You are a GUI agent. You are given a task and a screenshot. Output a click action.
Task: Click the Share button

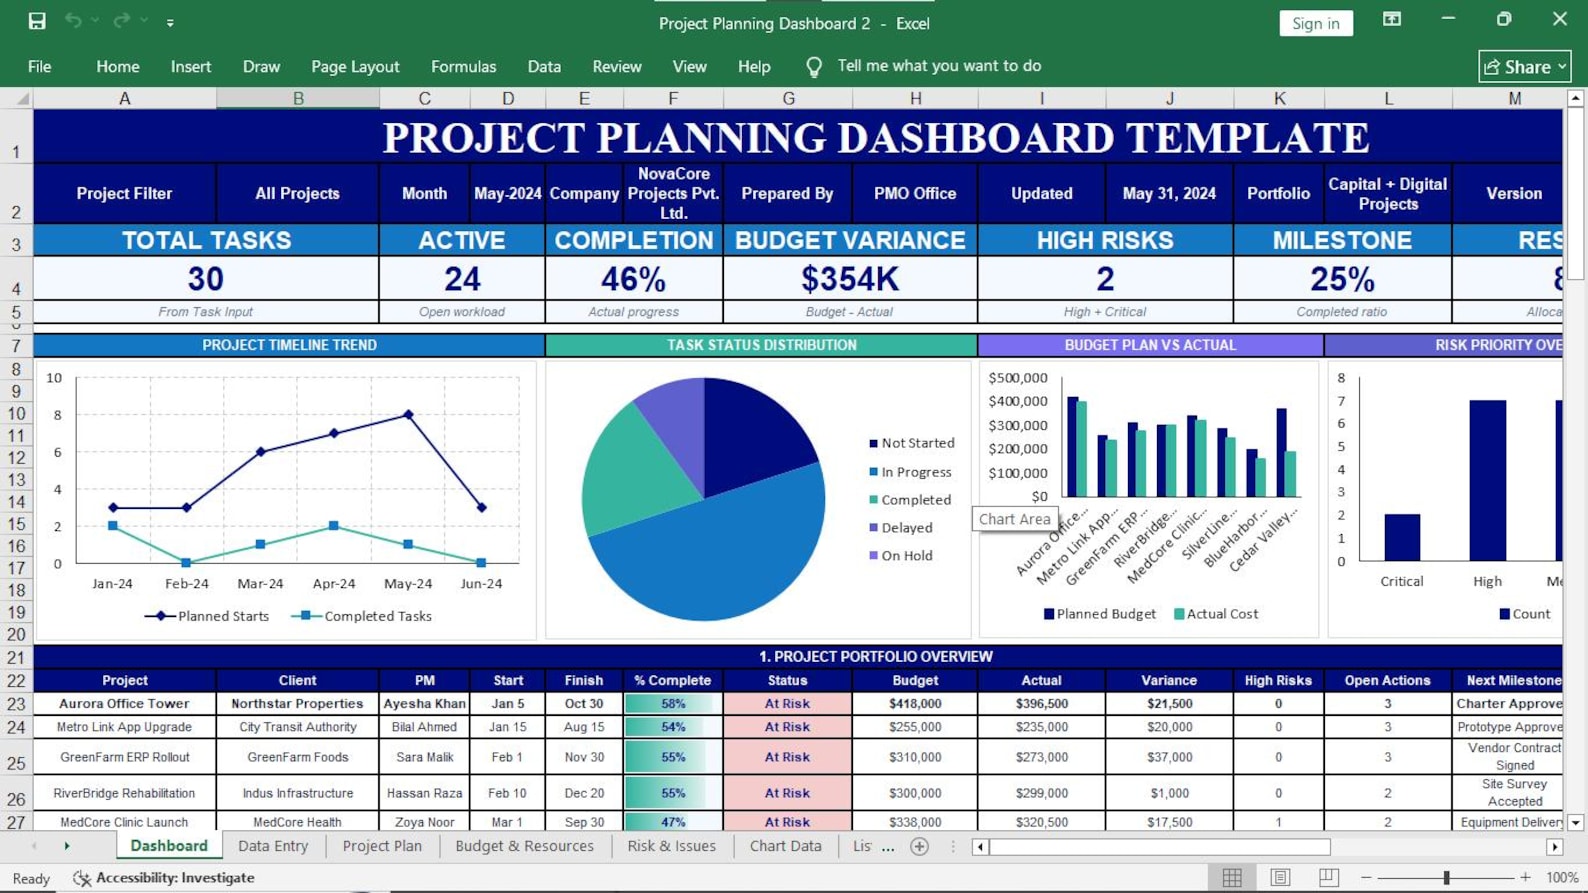(1525, 67)
